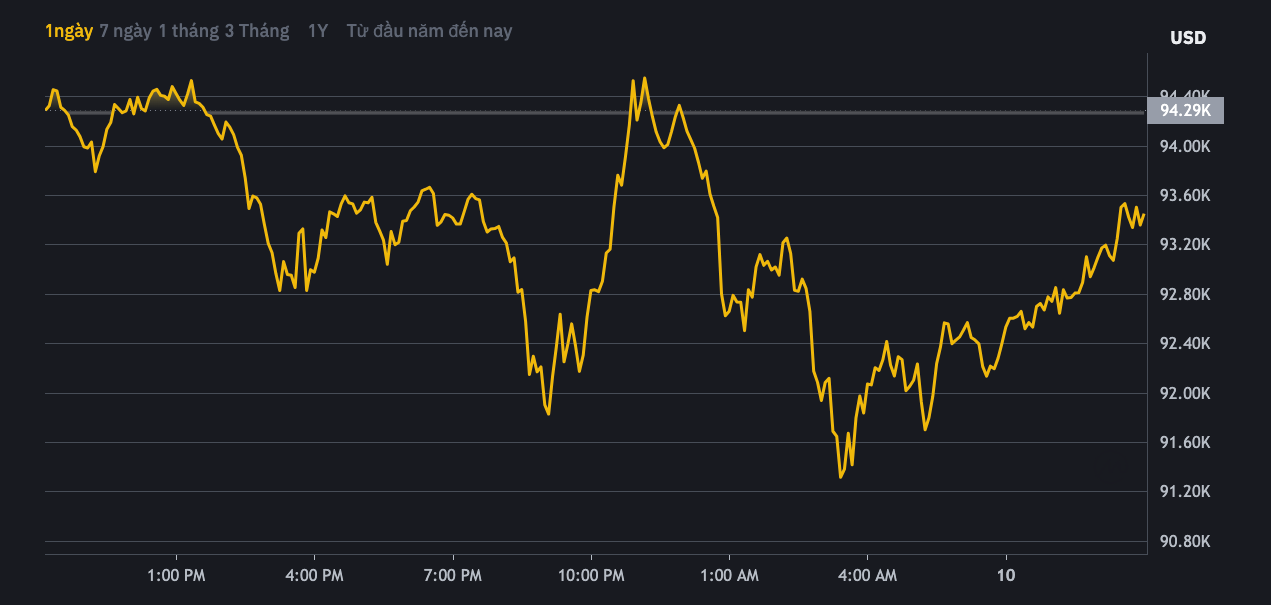The height and width of the screenshot is (605, 1271).
Task: Click the 10:00 PM time axis label
Action: click(x=591, y=576)
